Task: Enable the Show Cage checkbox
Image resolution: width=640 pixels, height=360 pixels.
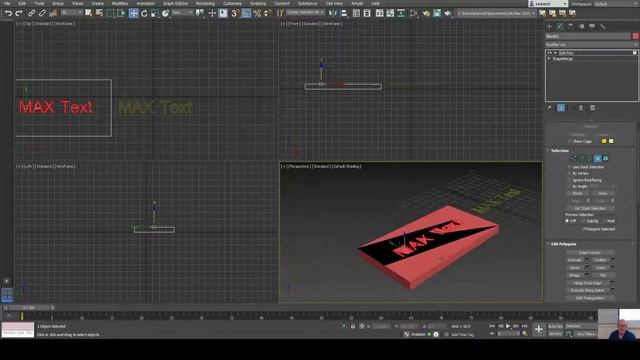Action: (570, 142)
